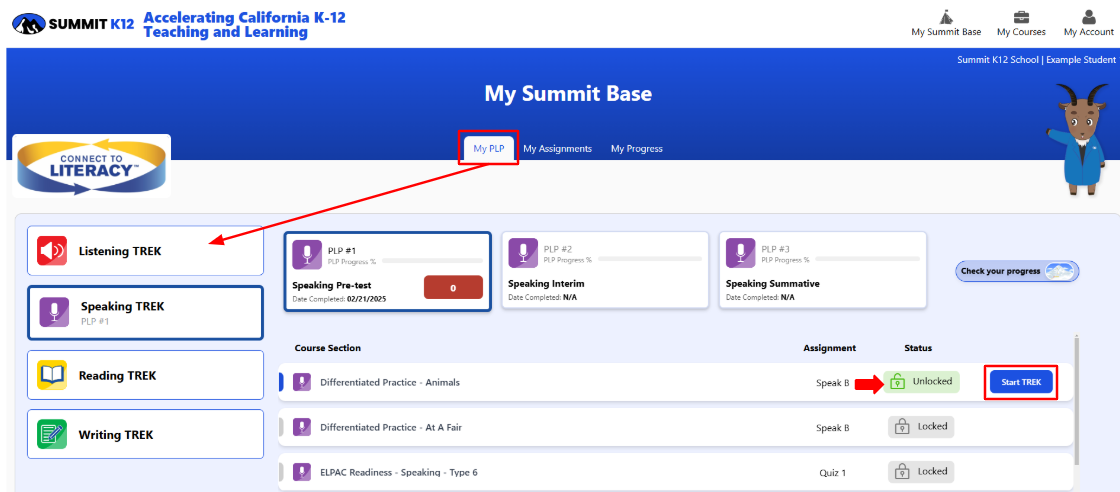The height and width of the screenshot is (492, 1120).
Task: Open My Courses briefcase icon
Action: [1021, 17]
